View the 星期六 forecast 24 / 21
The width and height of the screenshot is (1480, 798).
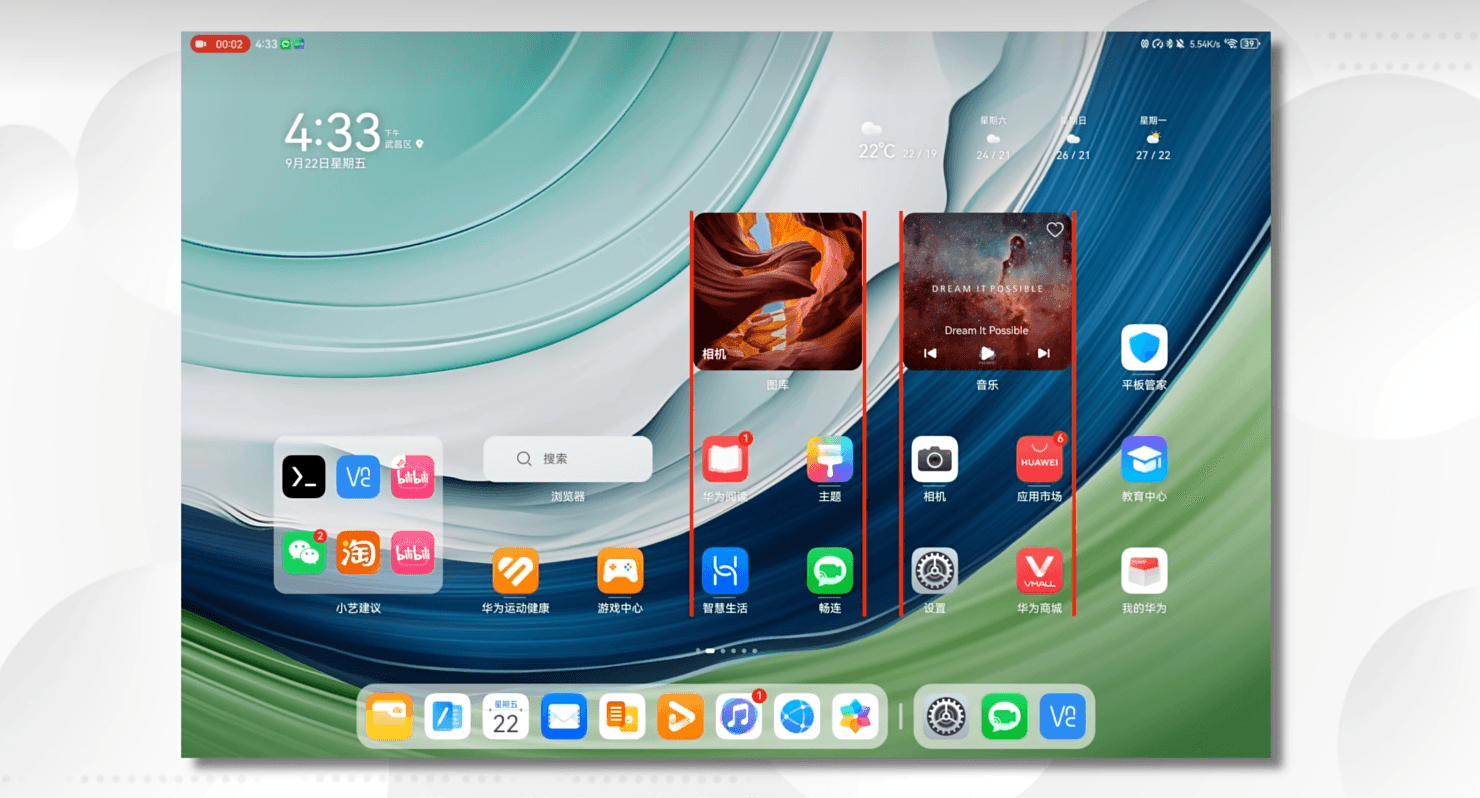tap(993, 138)
